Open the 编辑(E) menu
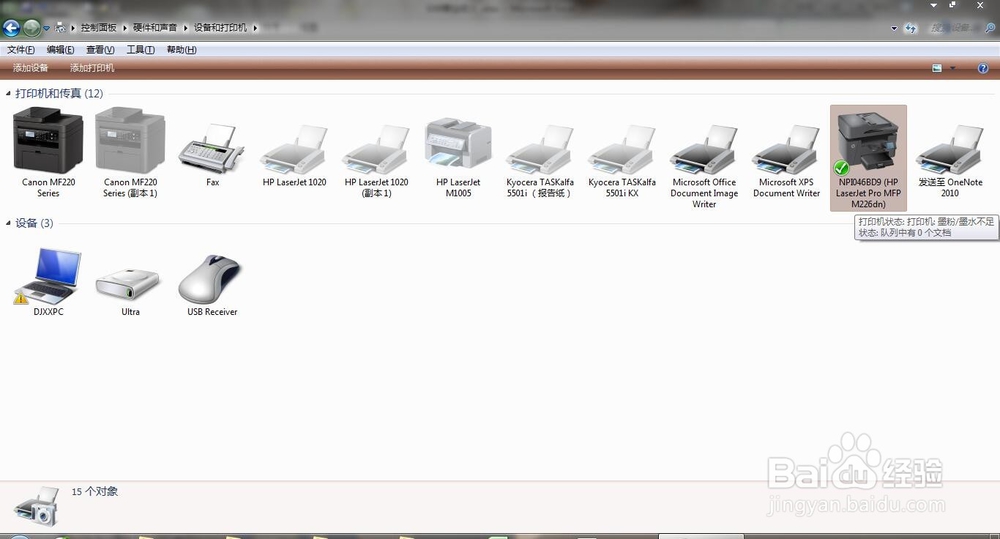 tap(60, 50)
